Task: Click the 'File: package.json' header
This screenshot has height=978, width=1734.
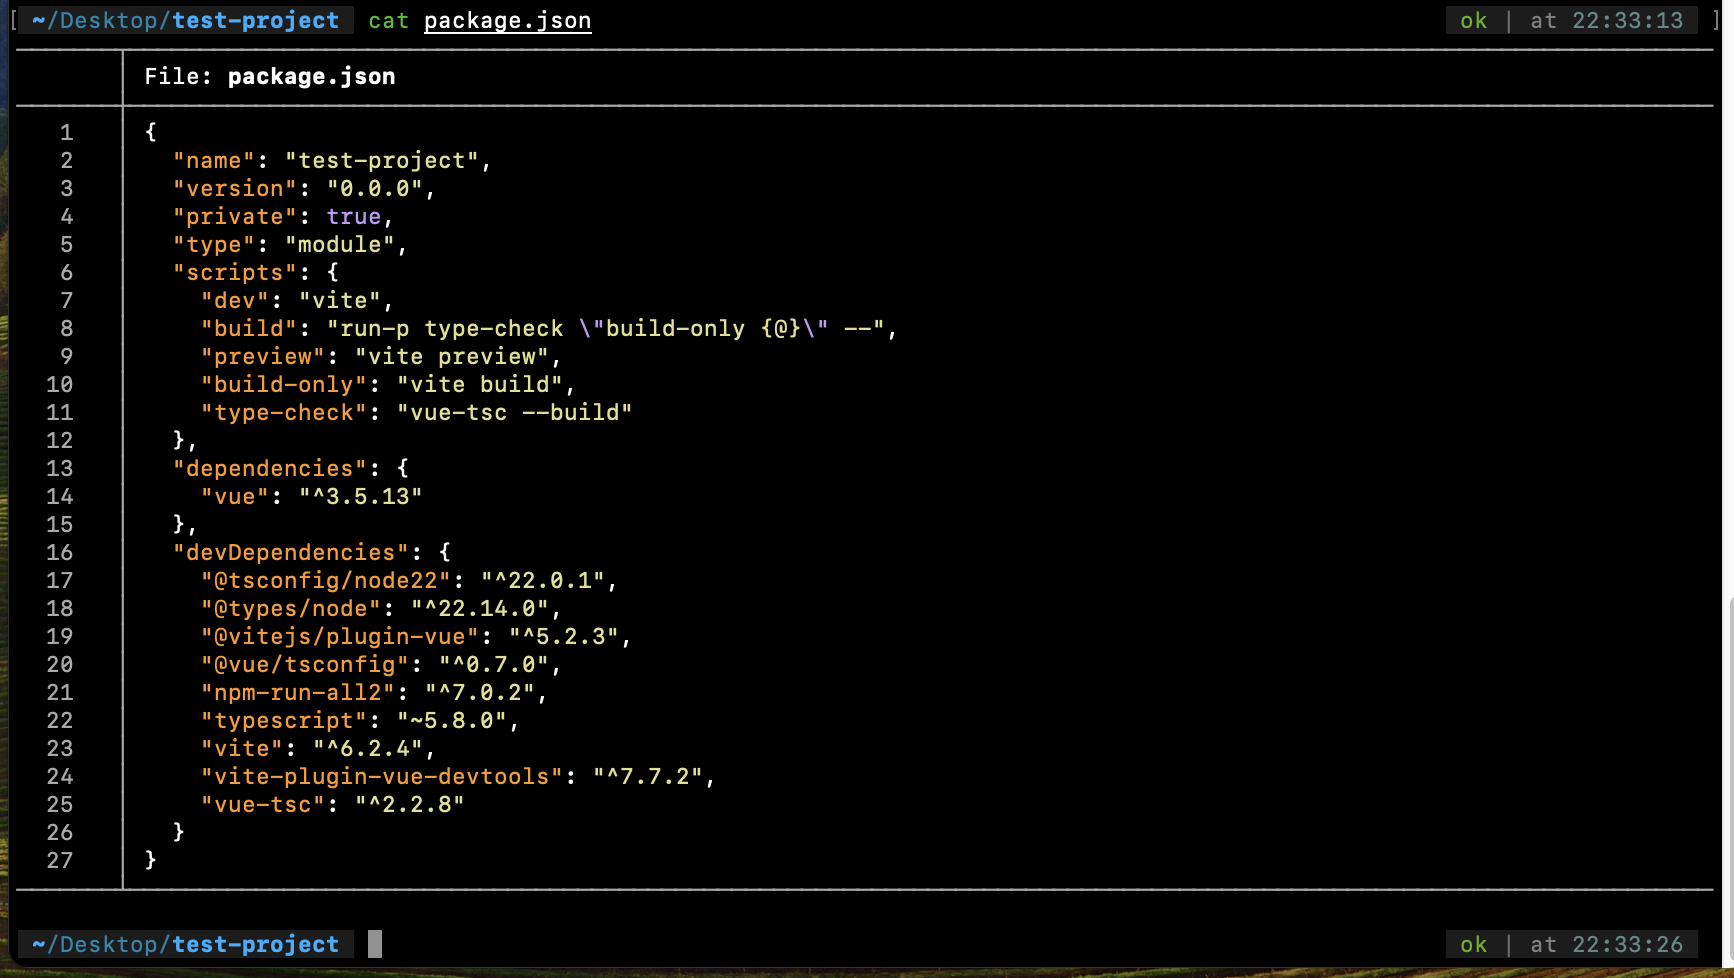Action: click(270, 77)
